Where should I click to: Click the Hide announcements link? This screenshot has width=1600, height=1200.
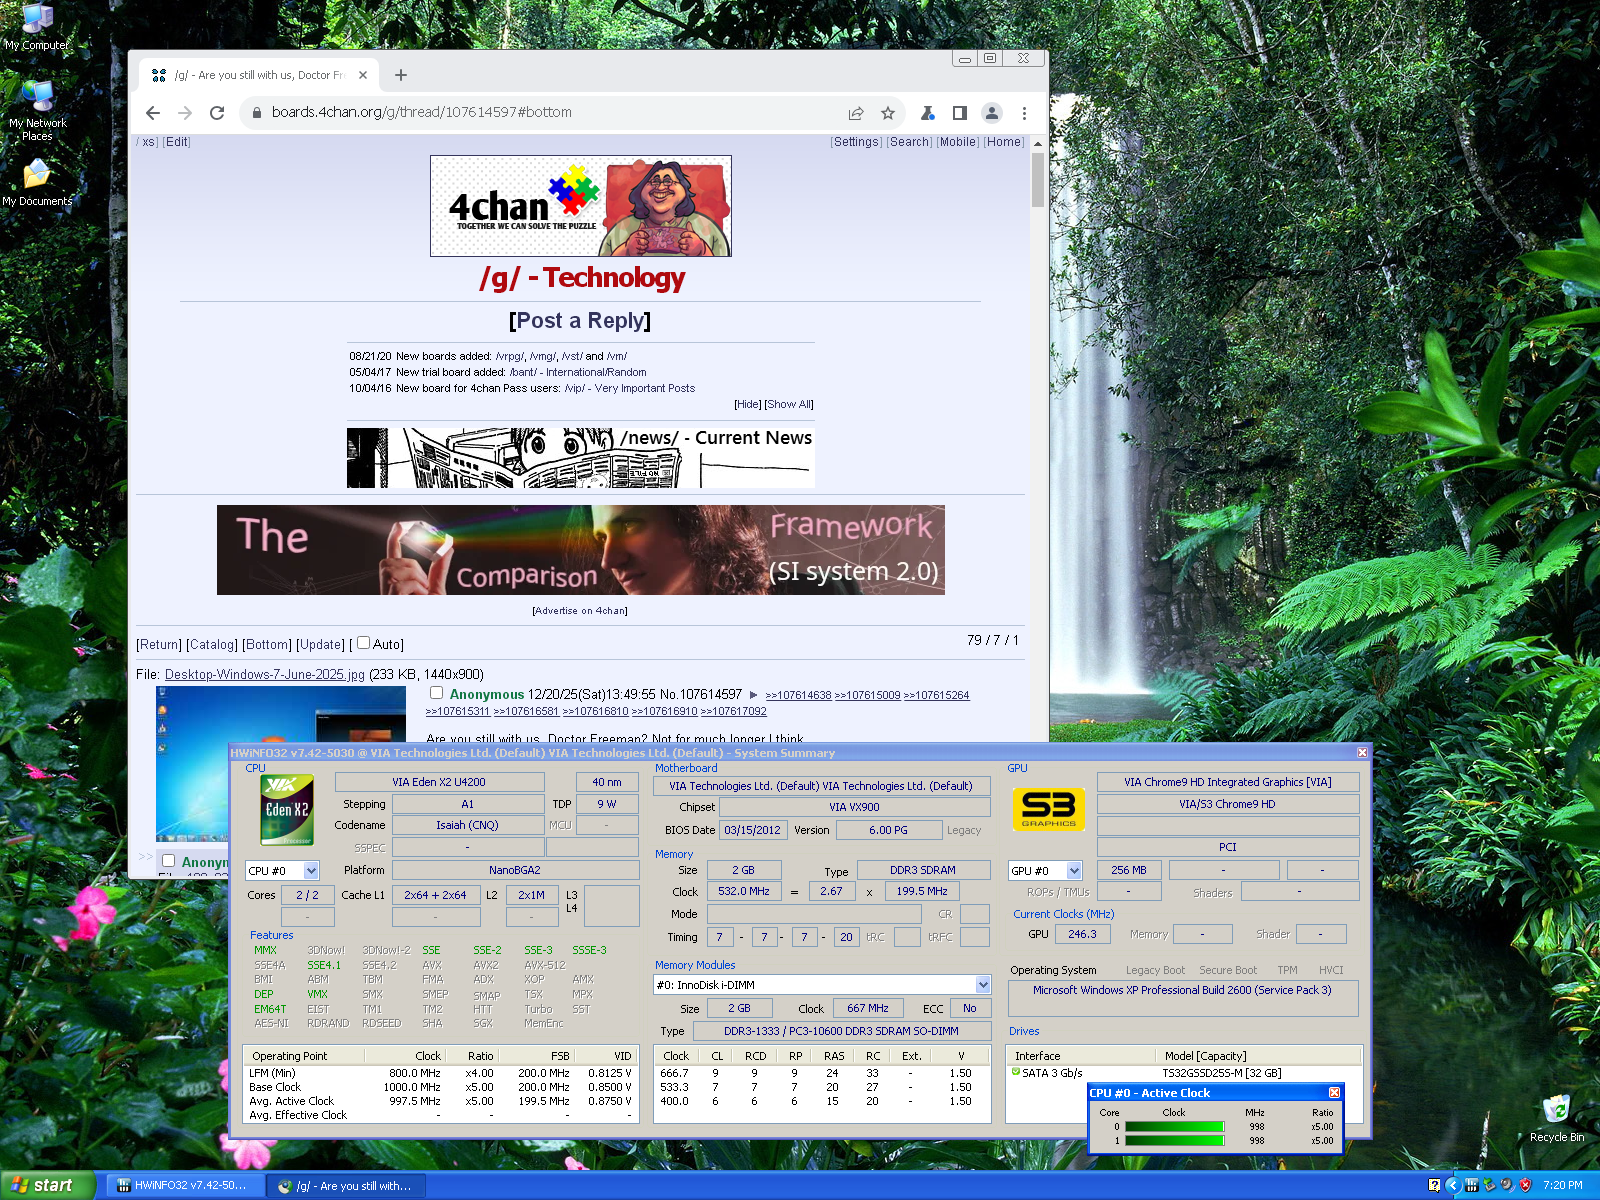pyautogui.click(x=748, y=405)
